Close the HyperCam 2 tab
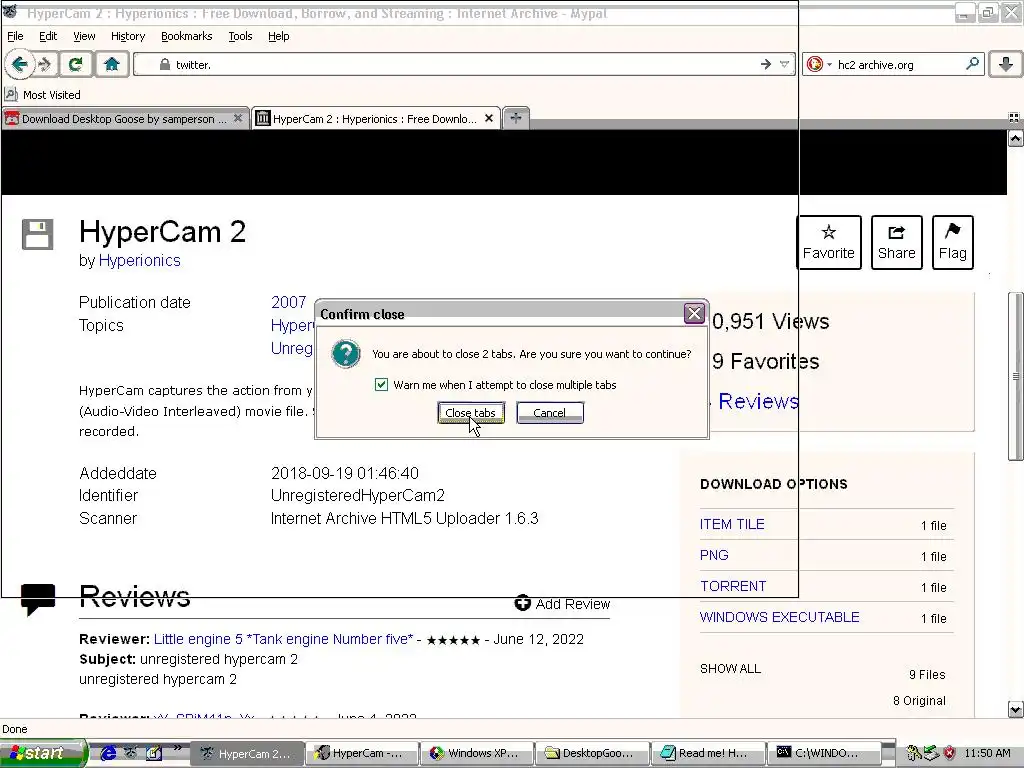The image size is (1024, 768). (x=488, y=119)
